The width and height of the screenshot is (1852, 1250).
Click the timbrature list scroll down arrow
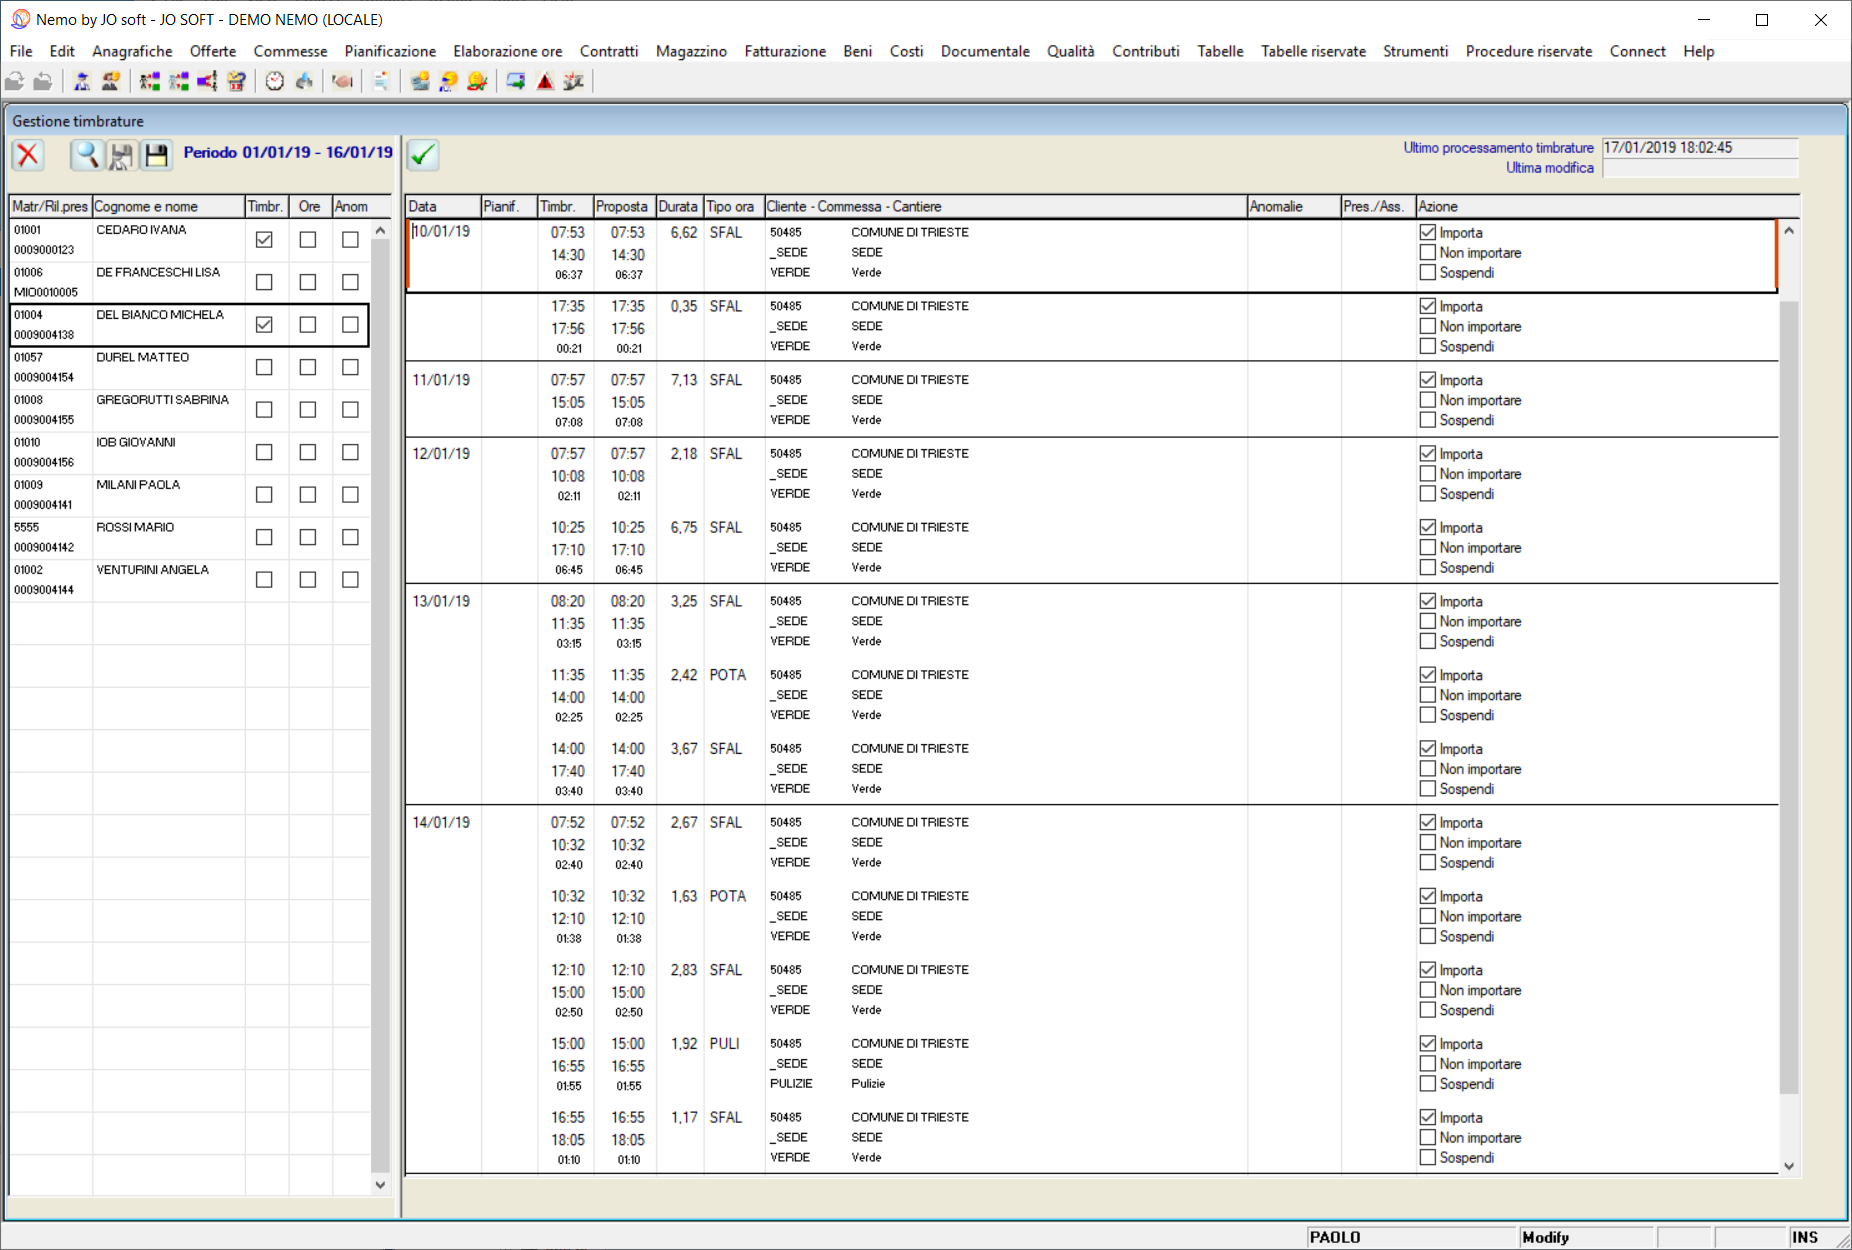click(x=1789, y=1166)
